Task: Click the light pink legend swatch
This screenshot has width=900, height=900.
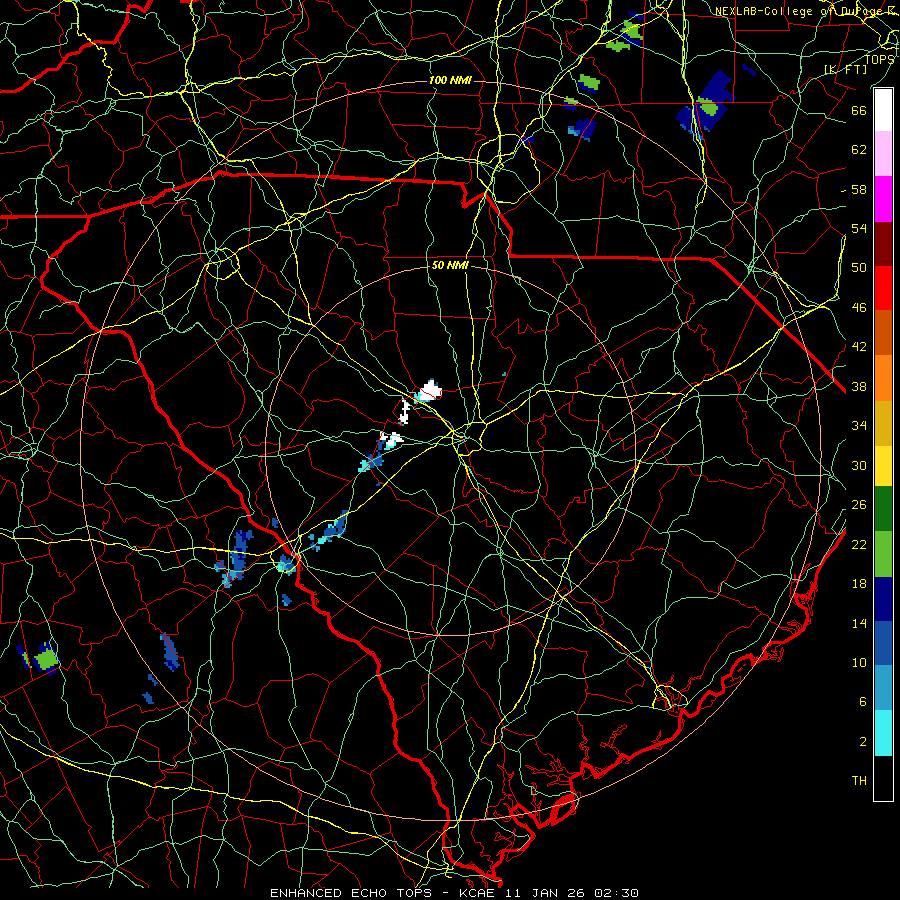Action: click(x=883, y=153)
